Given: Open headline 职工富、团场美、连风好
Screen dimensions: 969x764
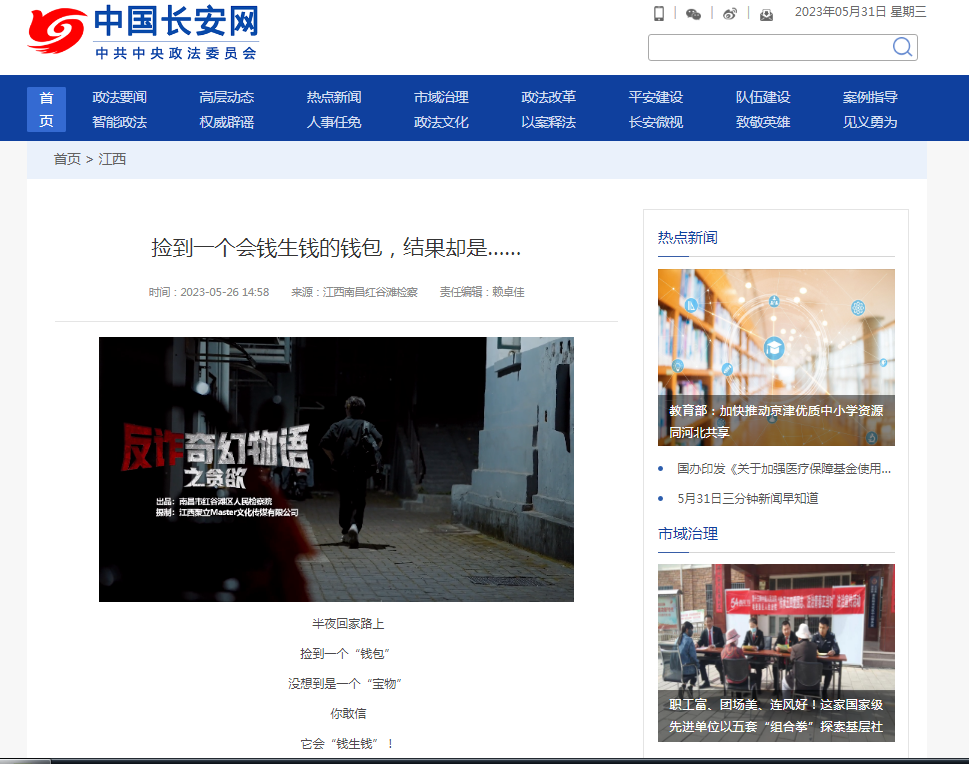Looking at the screenshot, I should tap(776, 716).
